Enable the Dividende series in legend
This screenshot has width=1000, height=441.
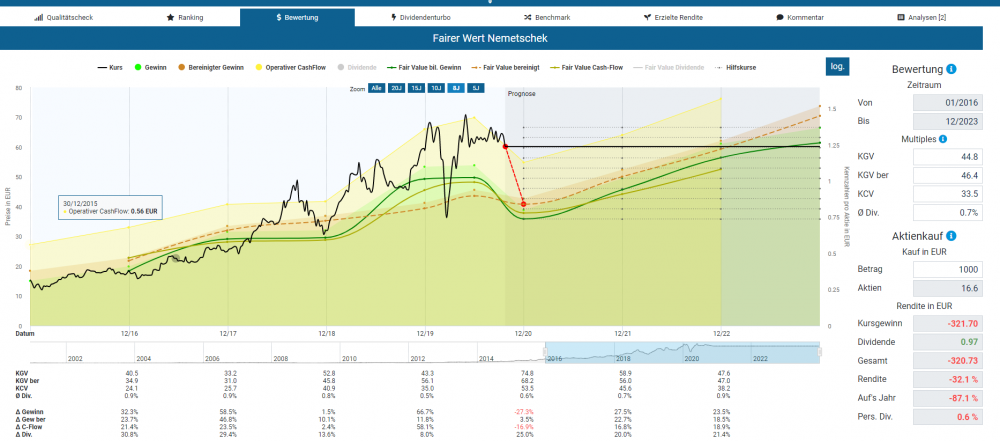coord(357,67)
